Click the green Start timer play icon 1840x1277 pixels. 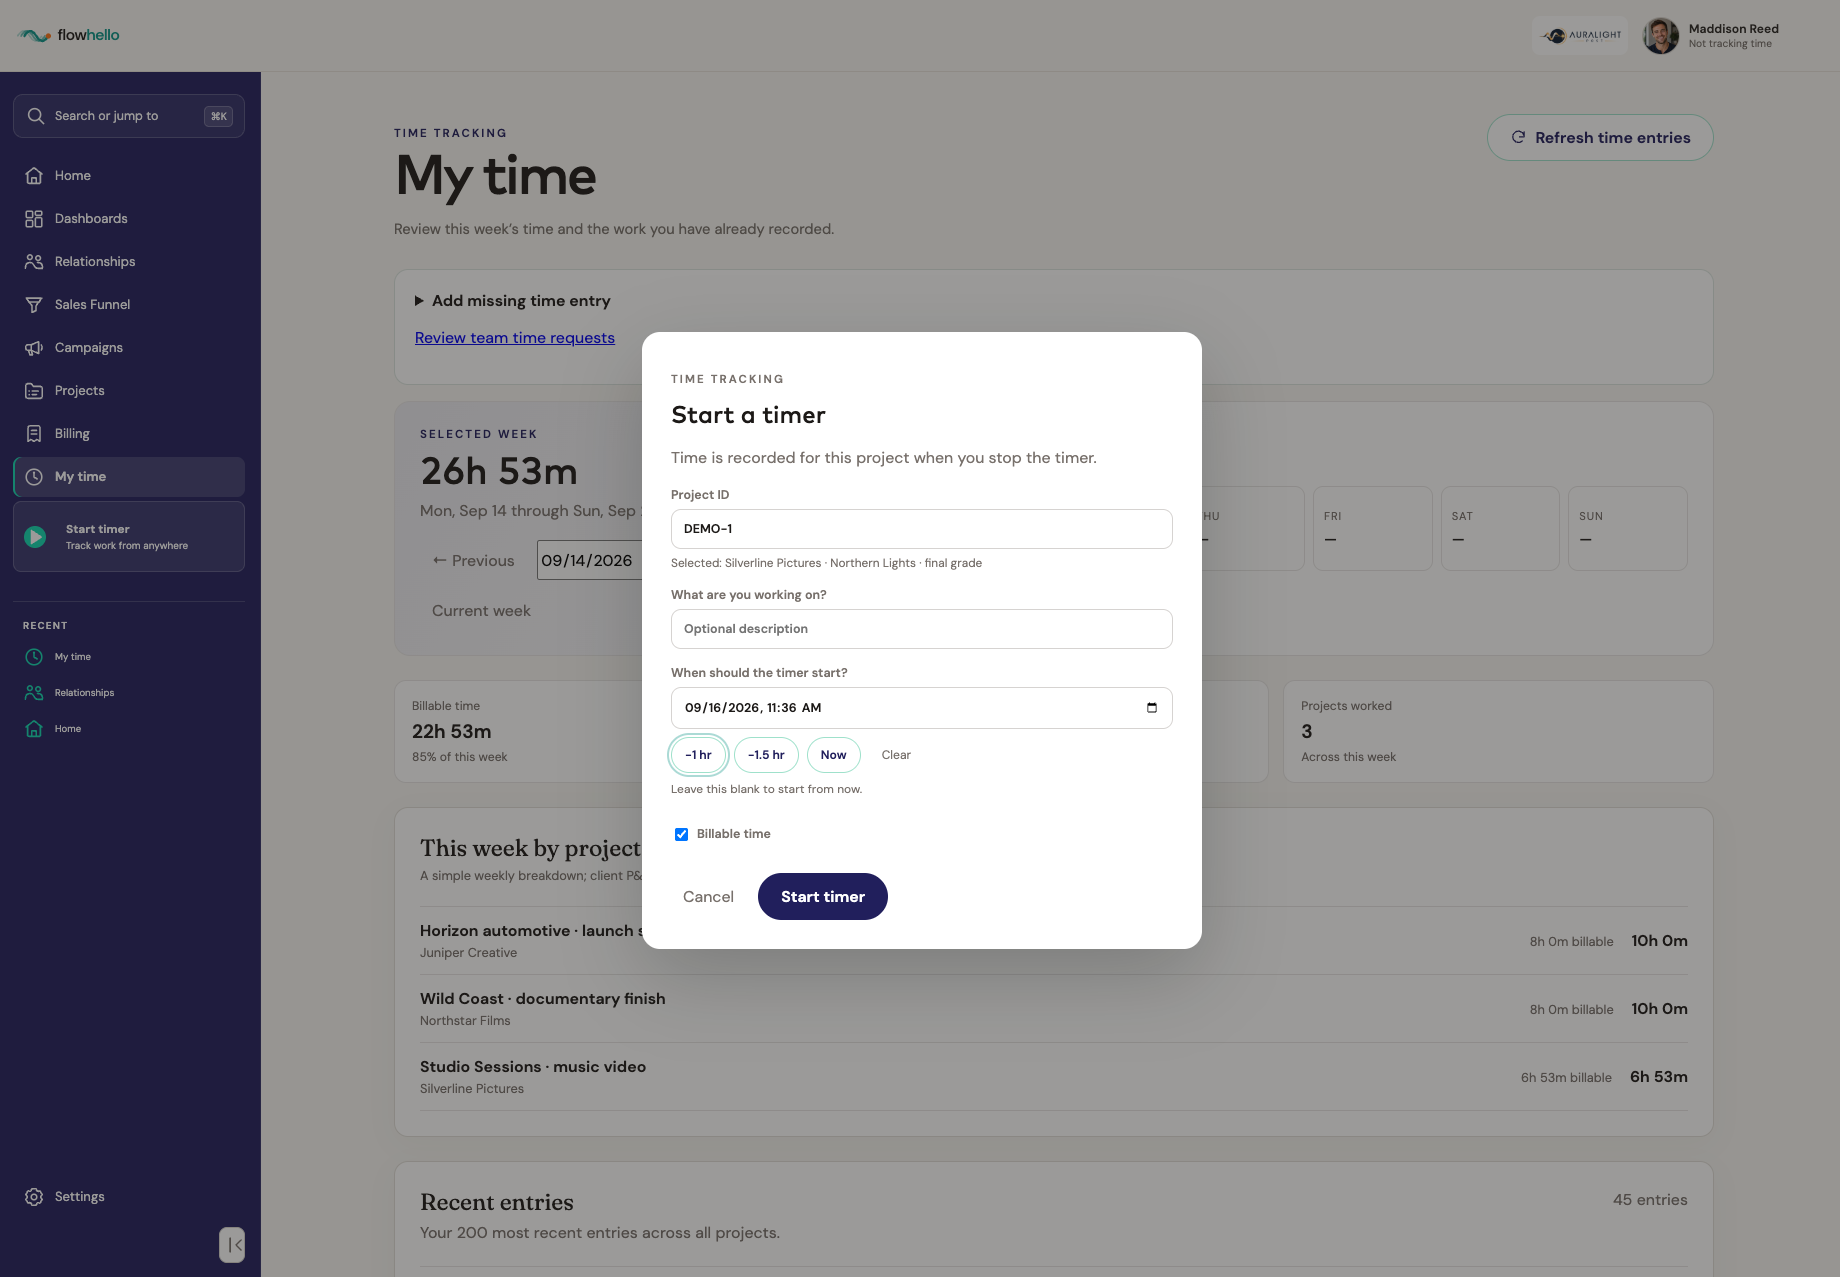(x=35, y=537)
